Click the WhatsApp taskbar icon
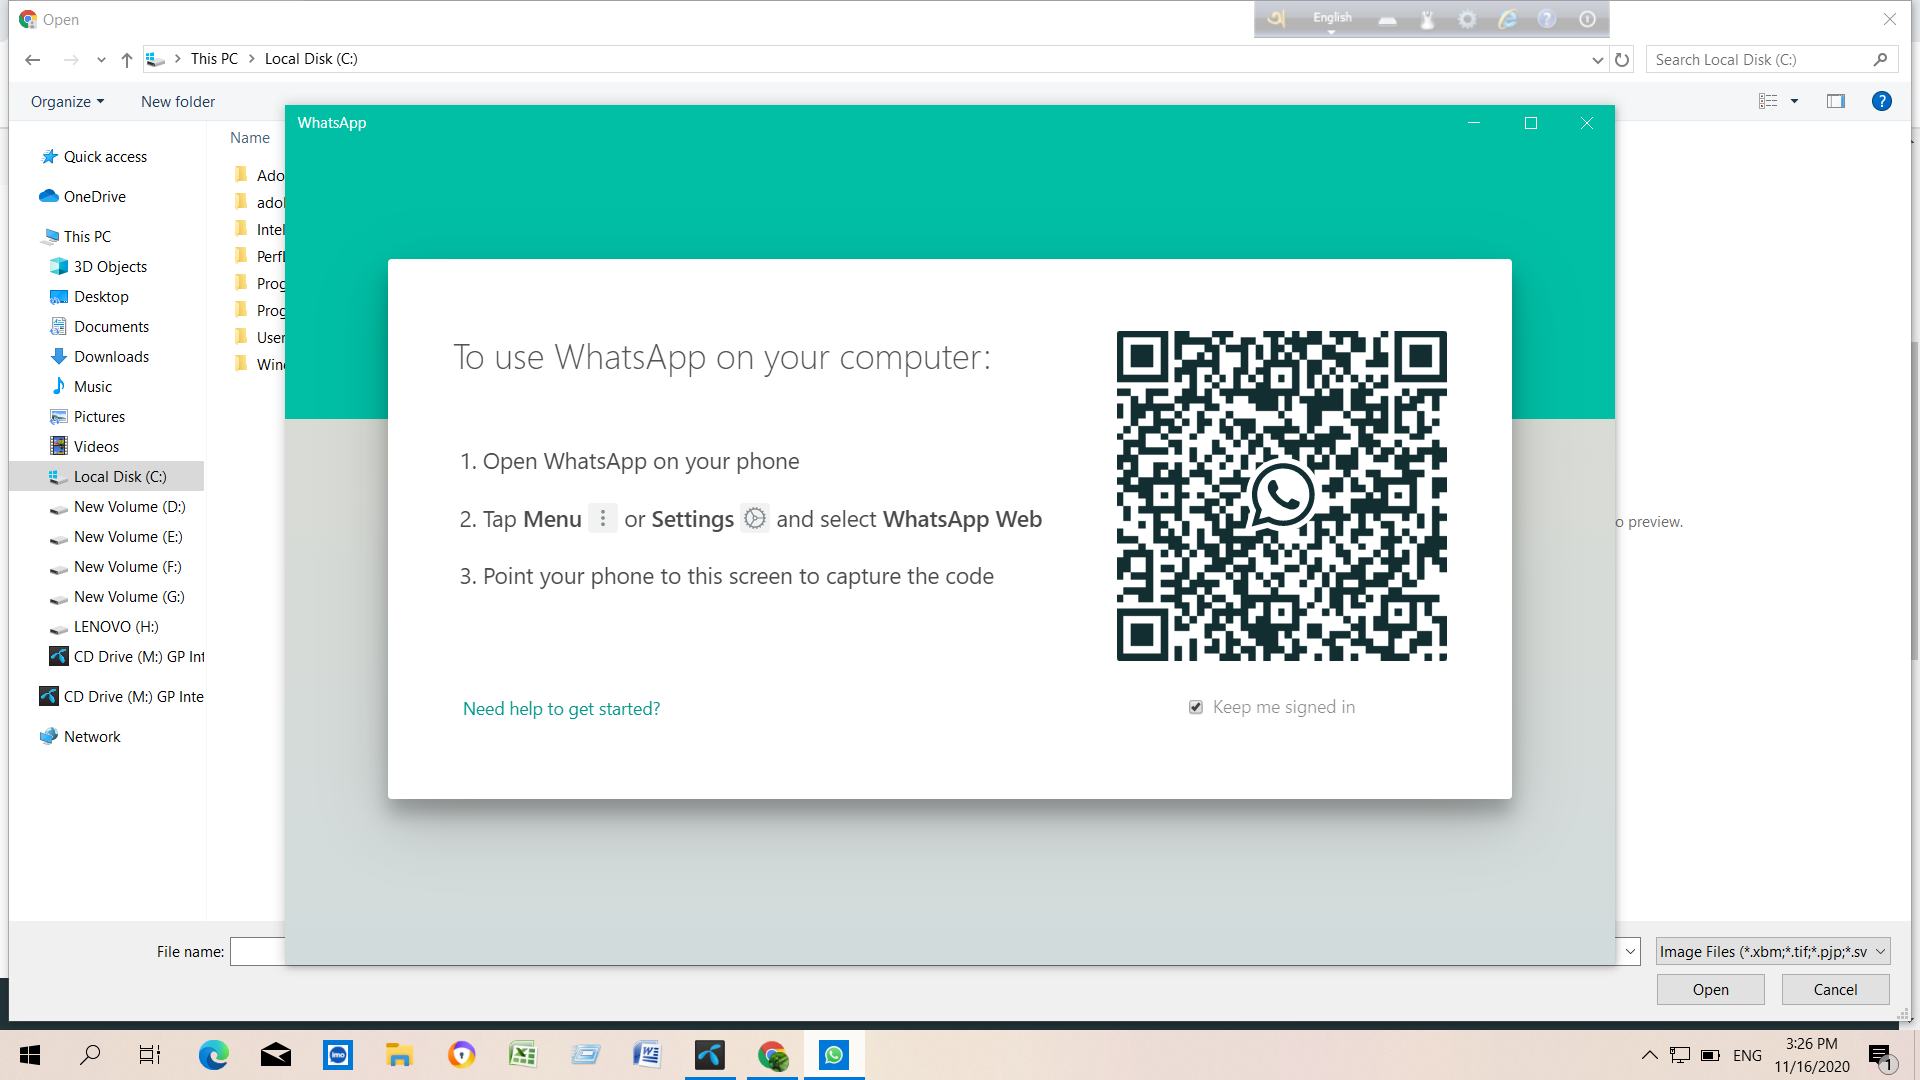The height and width of the screenshot is (1080, 1920). pyautogui.click(x=833, y=1055)
